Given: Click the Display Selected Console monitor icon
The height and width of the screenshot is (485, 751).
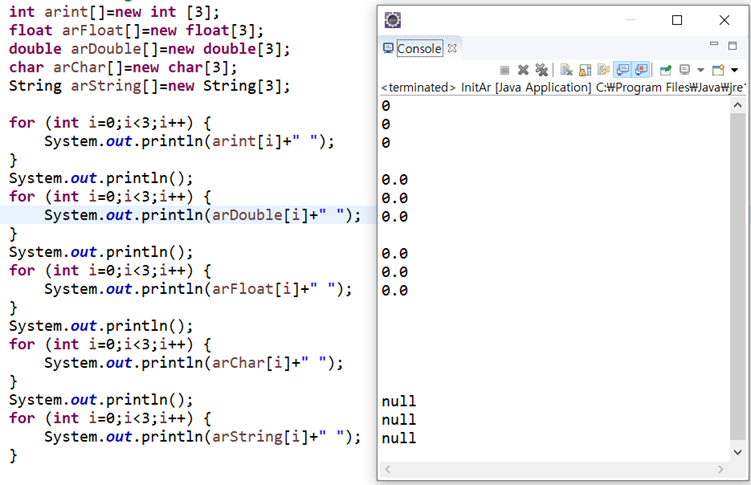Looking at the screenshot, I should (x=685, y=70).
